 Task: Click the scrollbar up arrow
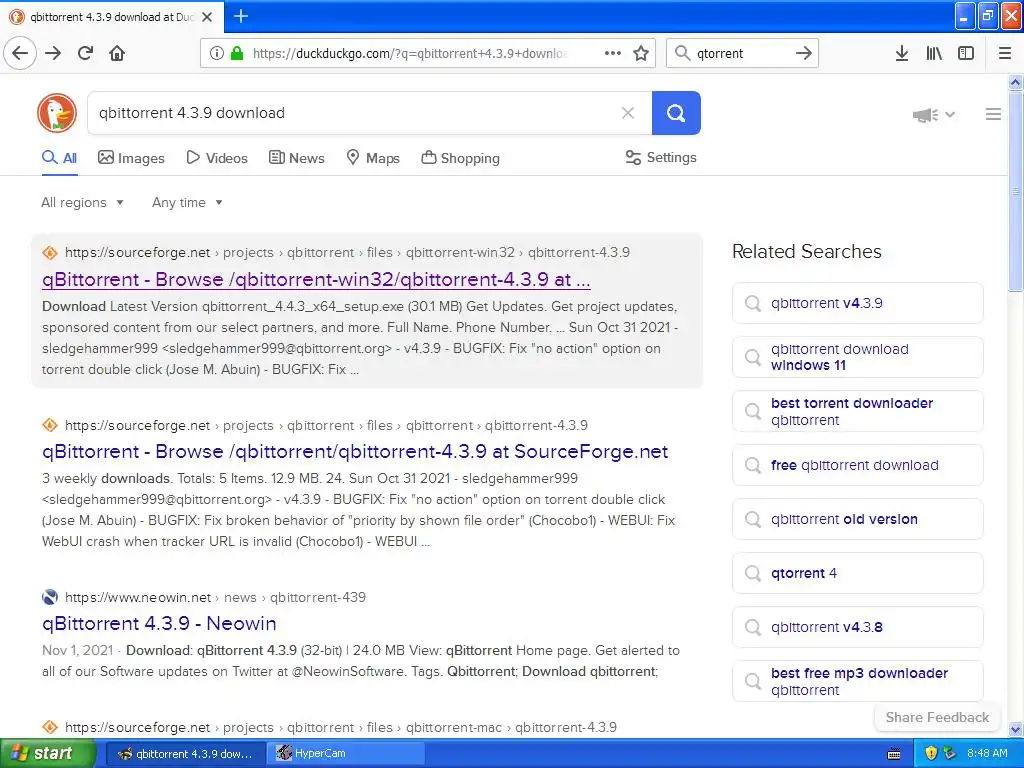[1015, 82]
